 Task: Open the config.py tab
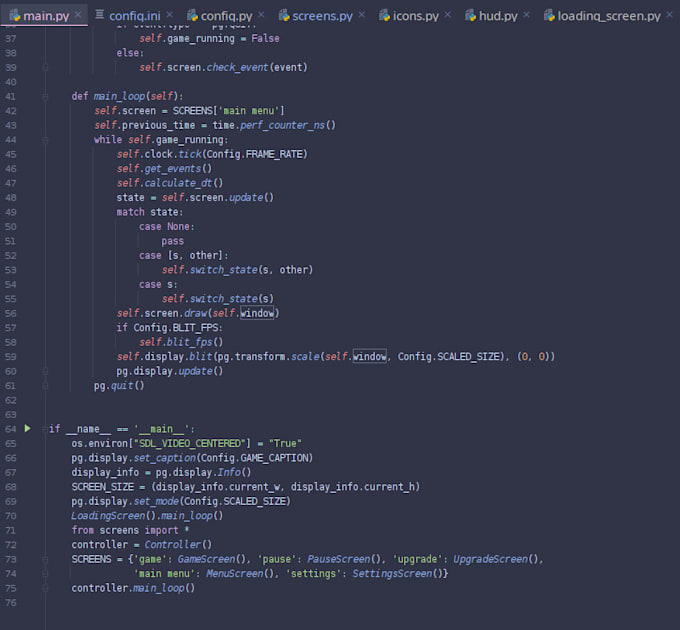point(226,16)
